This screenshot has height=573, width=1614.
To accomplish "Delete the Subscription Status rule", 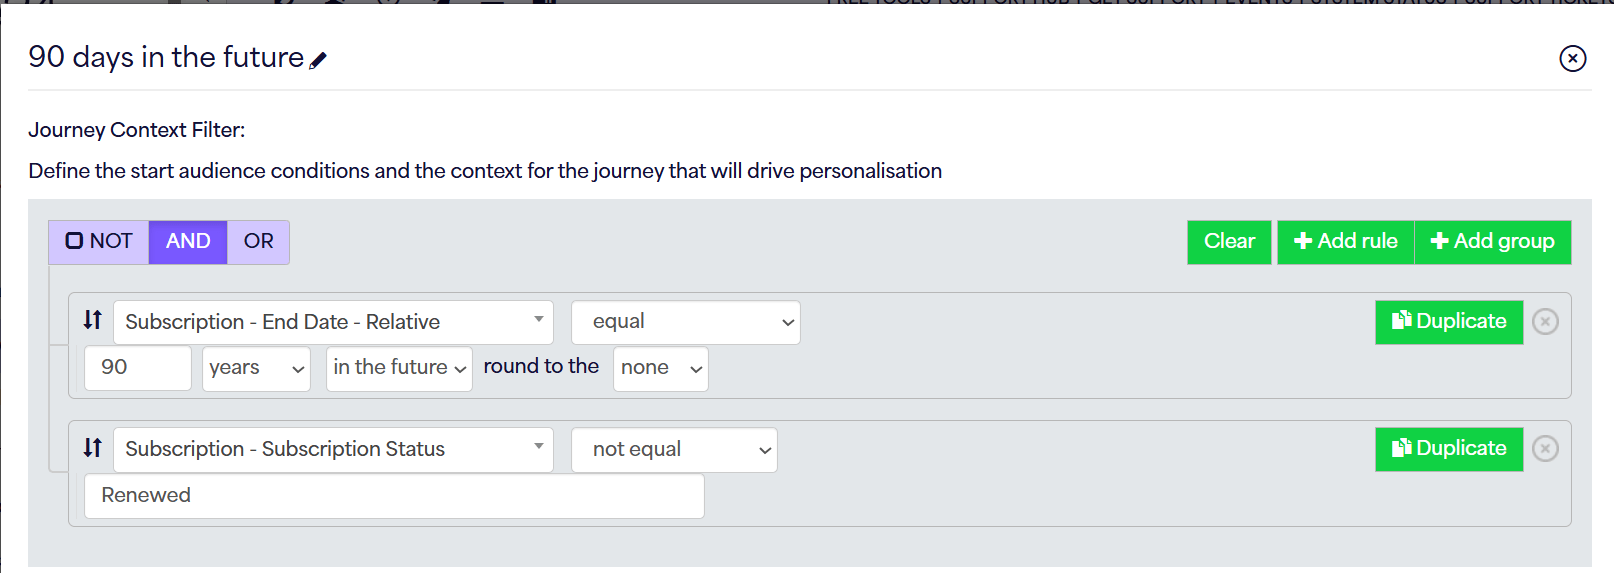I will [1545, 449].
